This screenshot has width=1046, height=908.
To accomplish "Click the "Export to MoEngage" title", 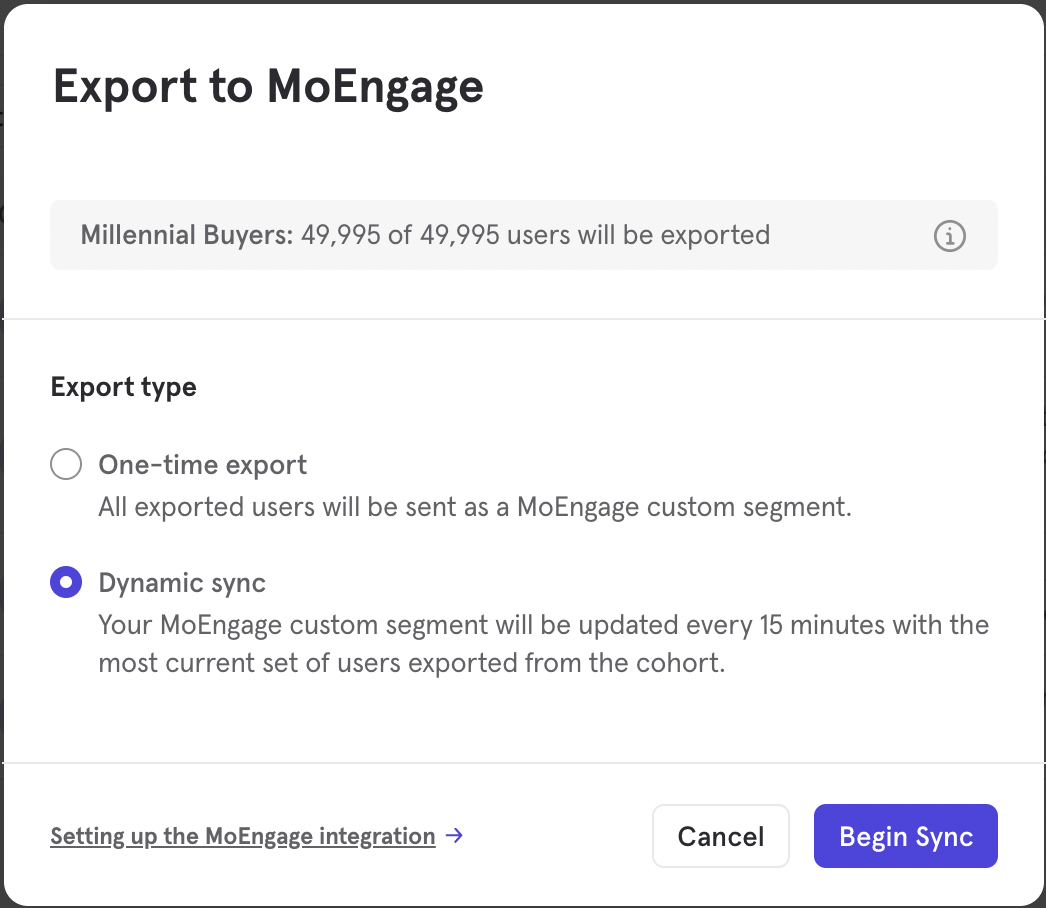I will (268, 87).
